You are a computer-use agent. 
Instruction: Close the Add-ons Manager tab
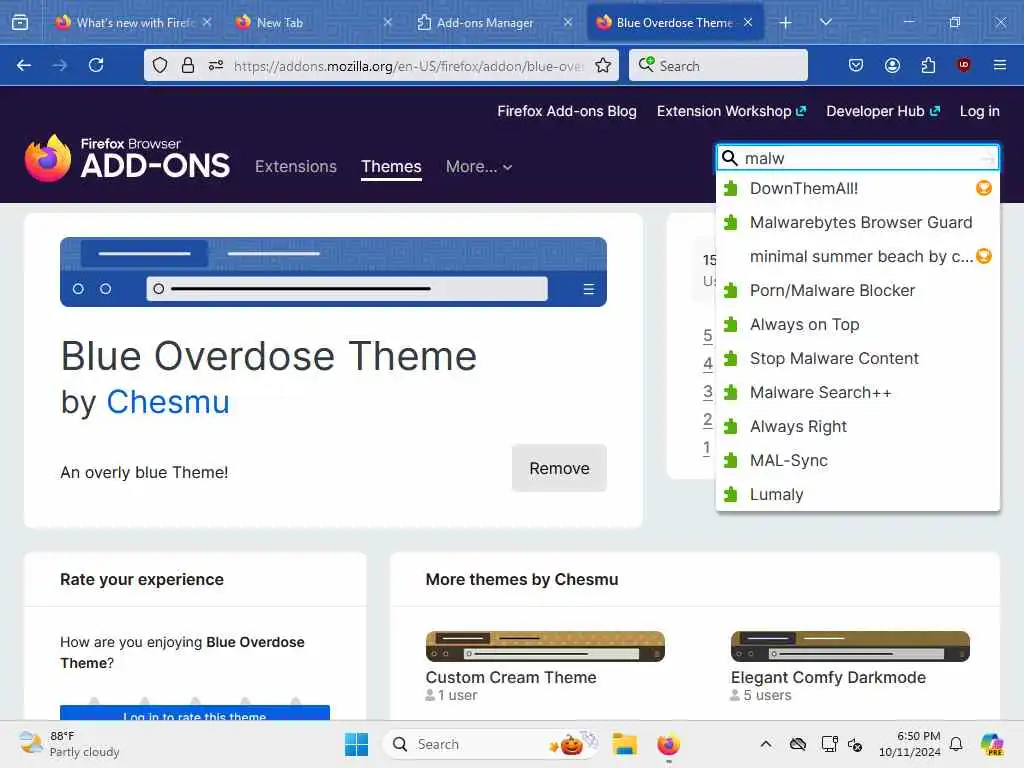coord(568,23)
